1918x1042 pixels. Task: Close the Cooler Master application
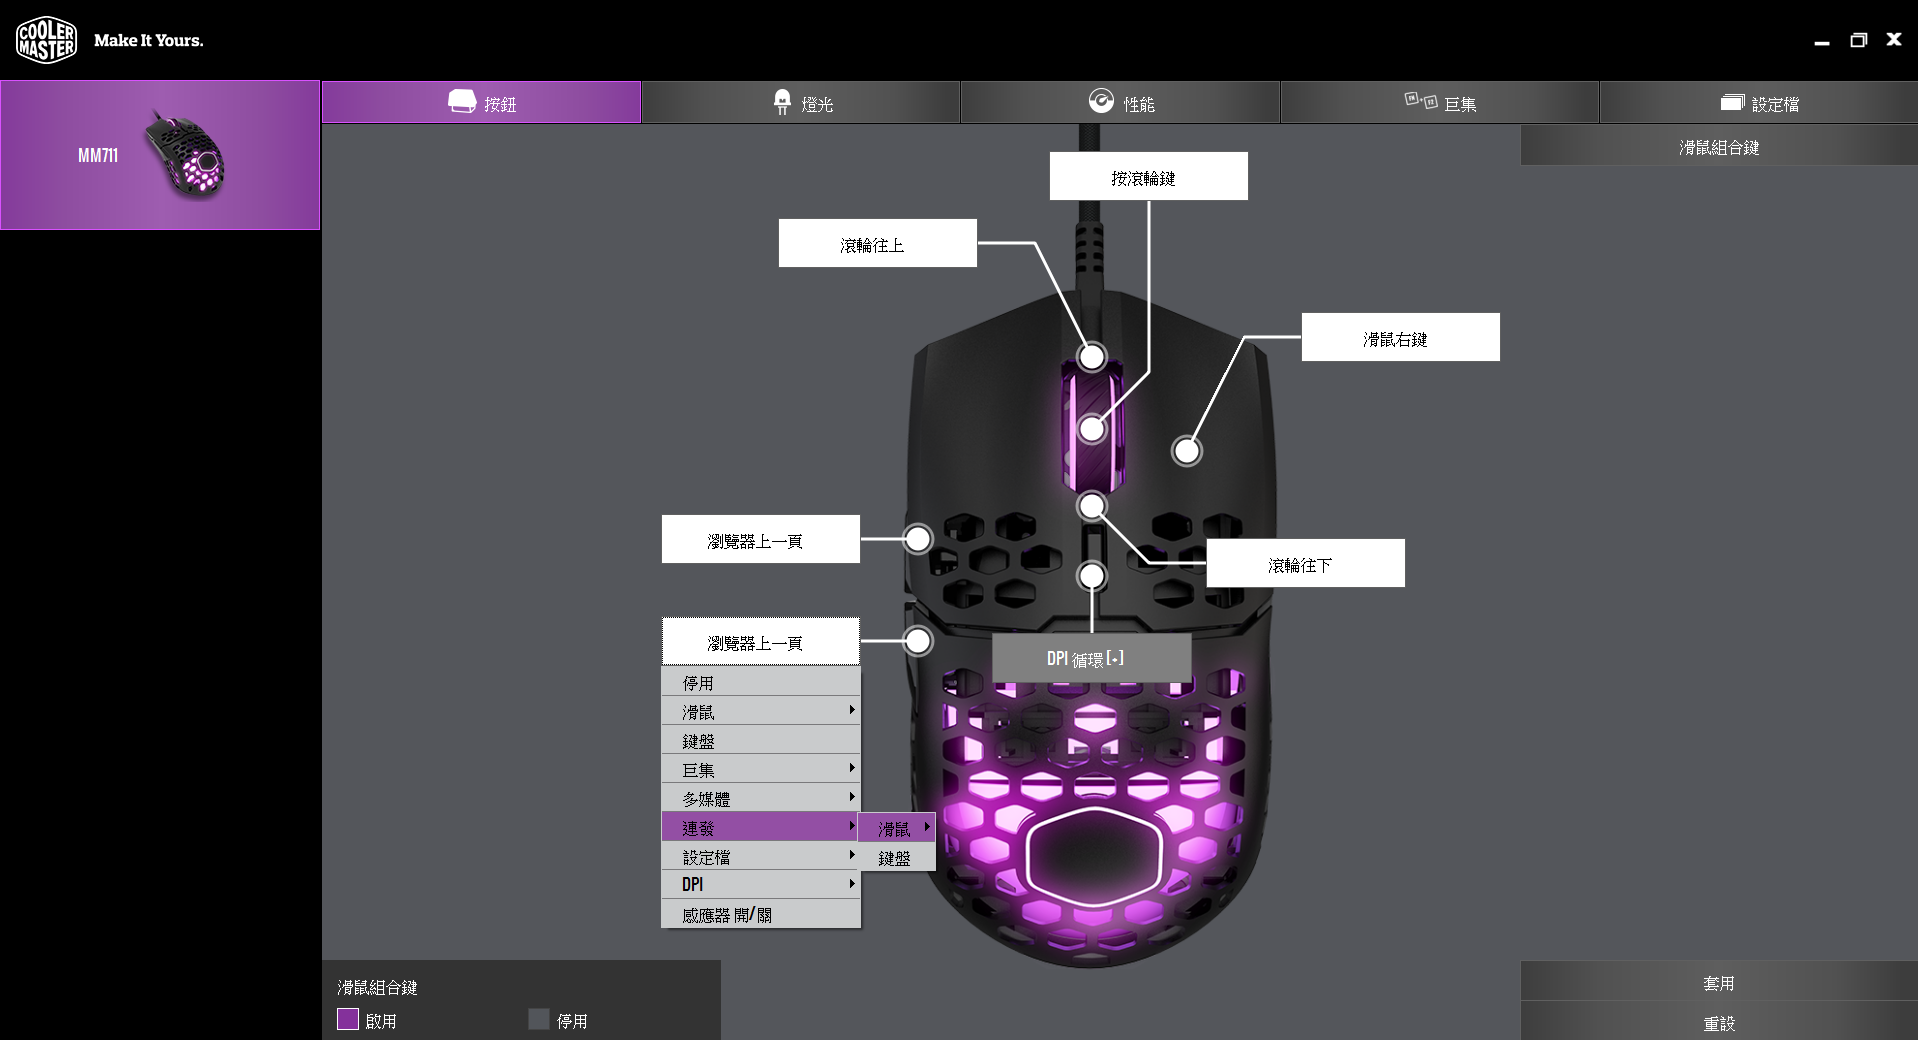coord(1894,39)
